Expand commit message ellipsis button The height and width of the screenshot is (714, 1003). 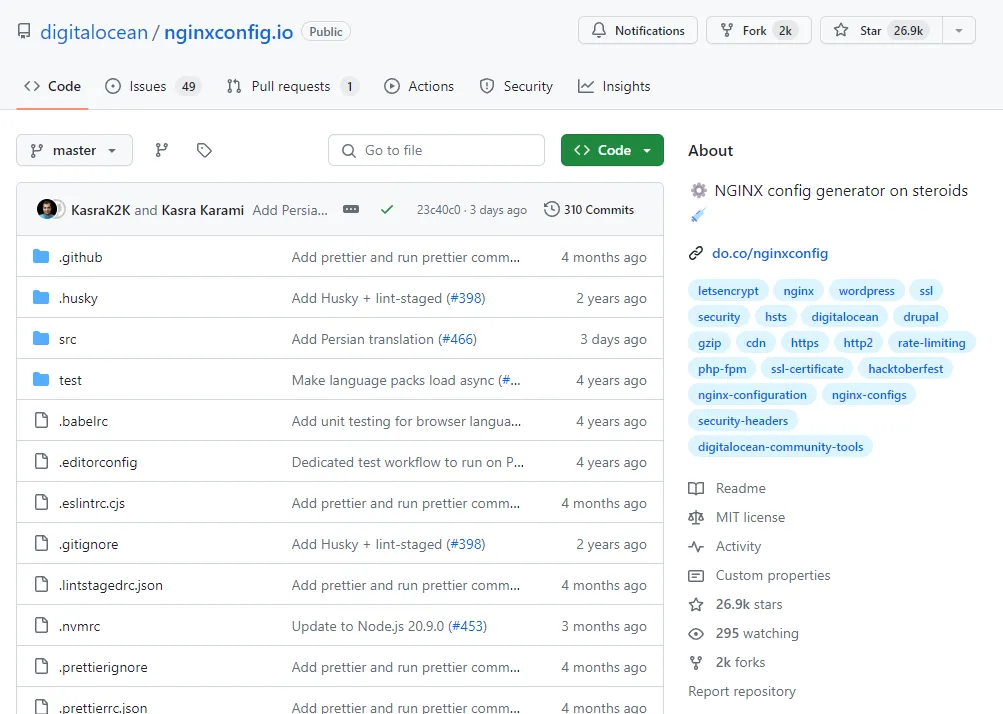(x=351, y=210)
